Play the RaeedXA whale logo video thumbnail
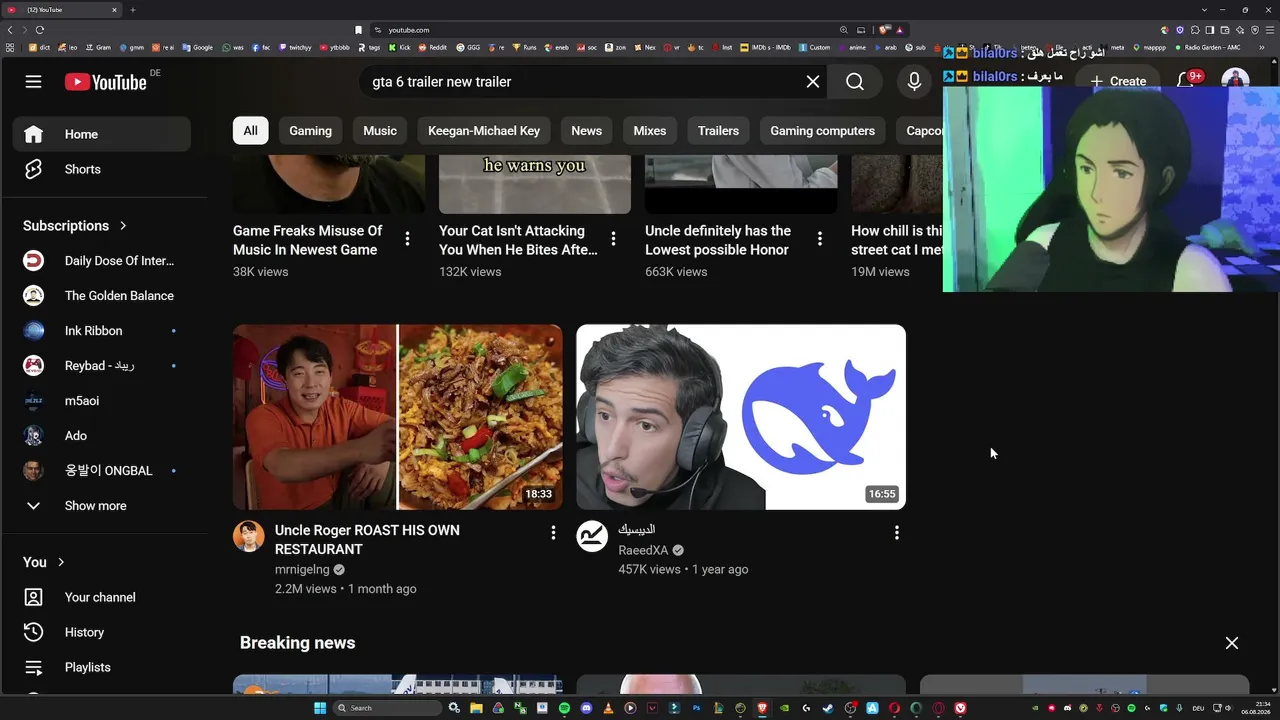 click(x=741, y=417)
